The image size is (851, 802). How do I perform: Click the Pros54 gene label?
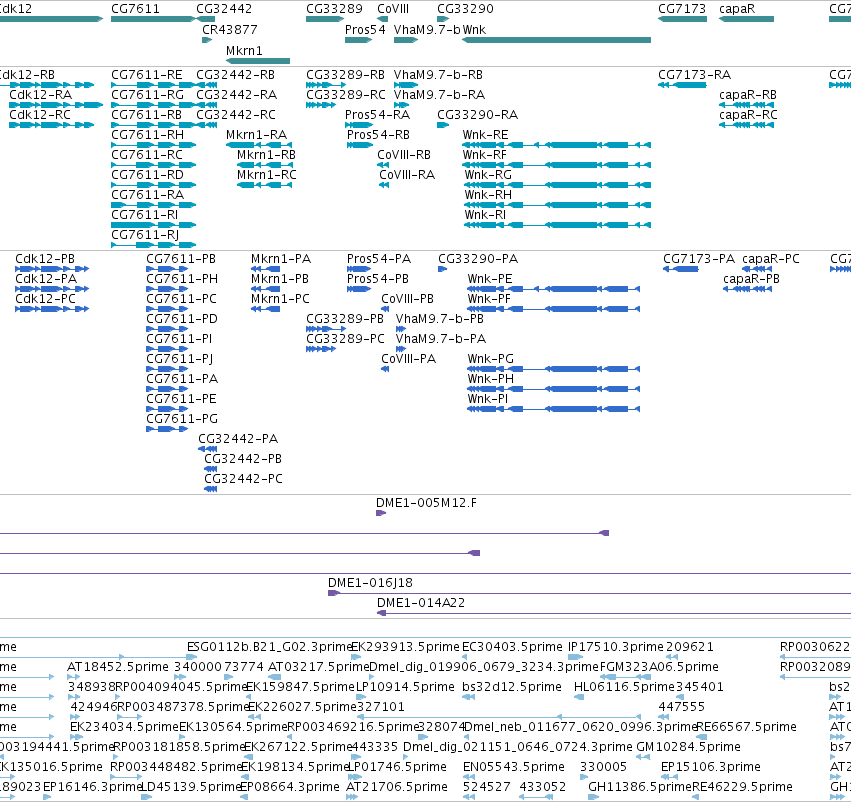365,29
